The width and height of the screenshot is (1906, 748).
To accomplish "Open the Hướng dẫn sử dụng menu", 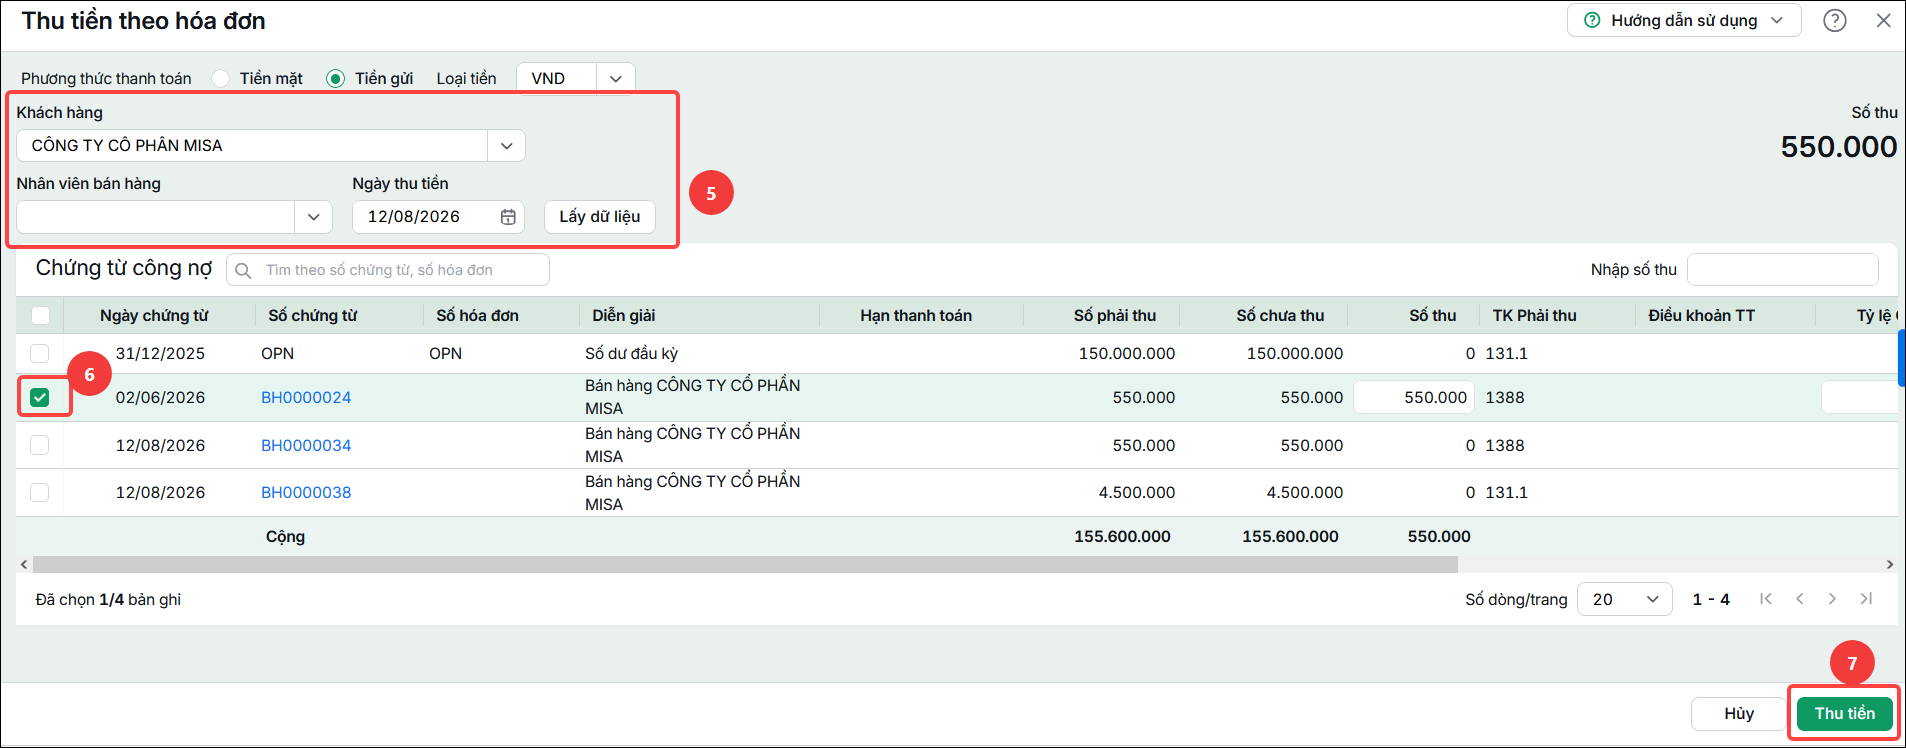I will click(x=1684, y=20).
